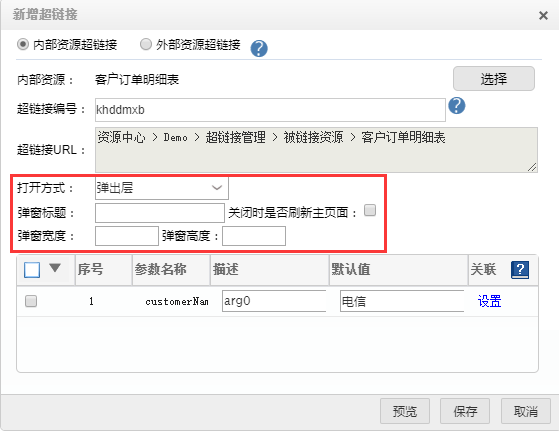Click the 取消 button
559x431 pixels.
tap(525, 411)
